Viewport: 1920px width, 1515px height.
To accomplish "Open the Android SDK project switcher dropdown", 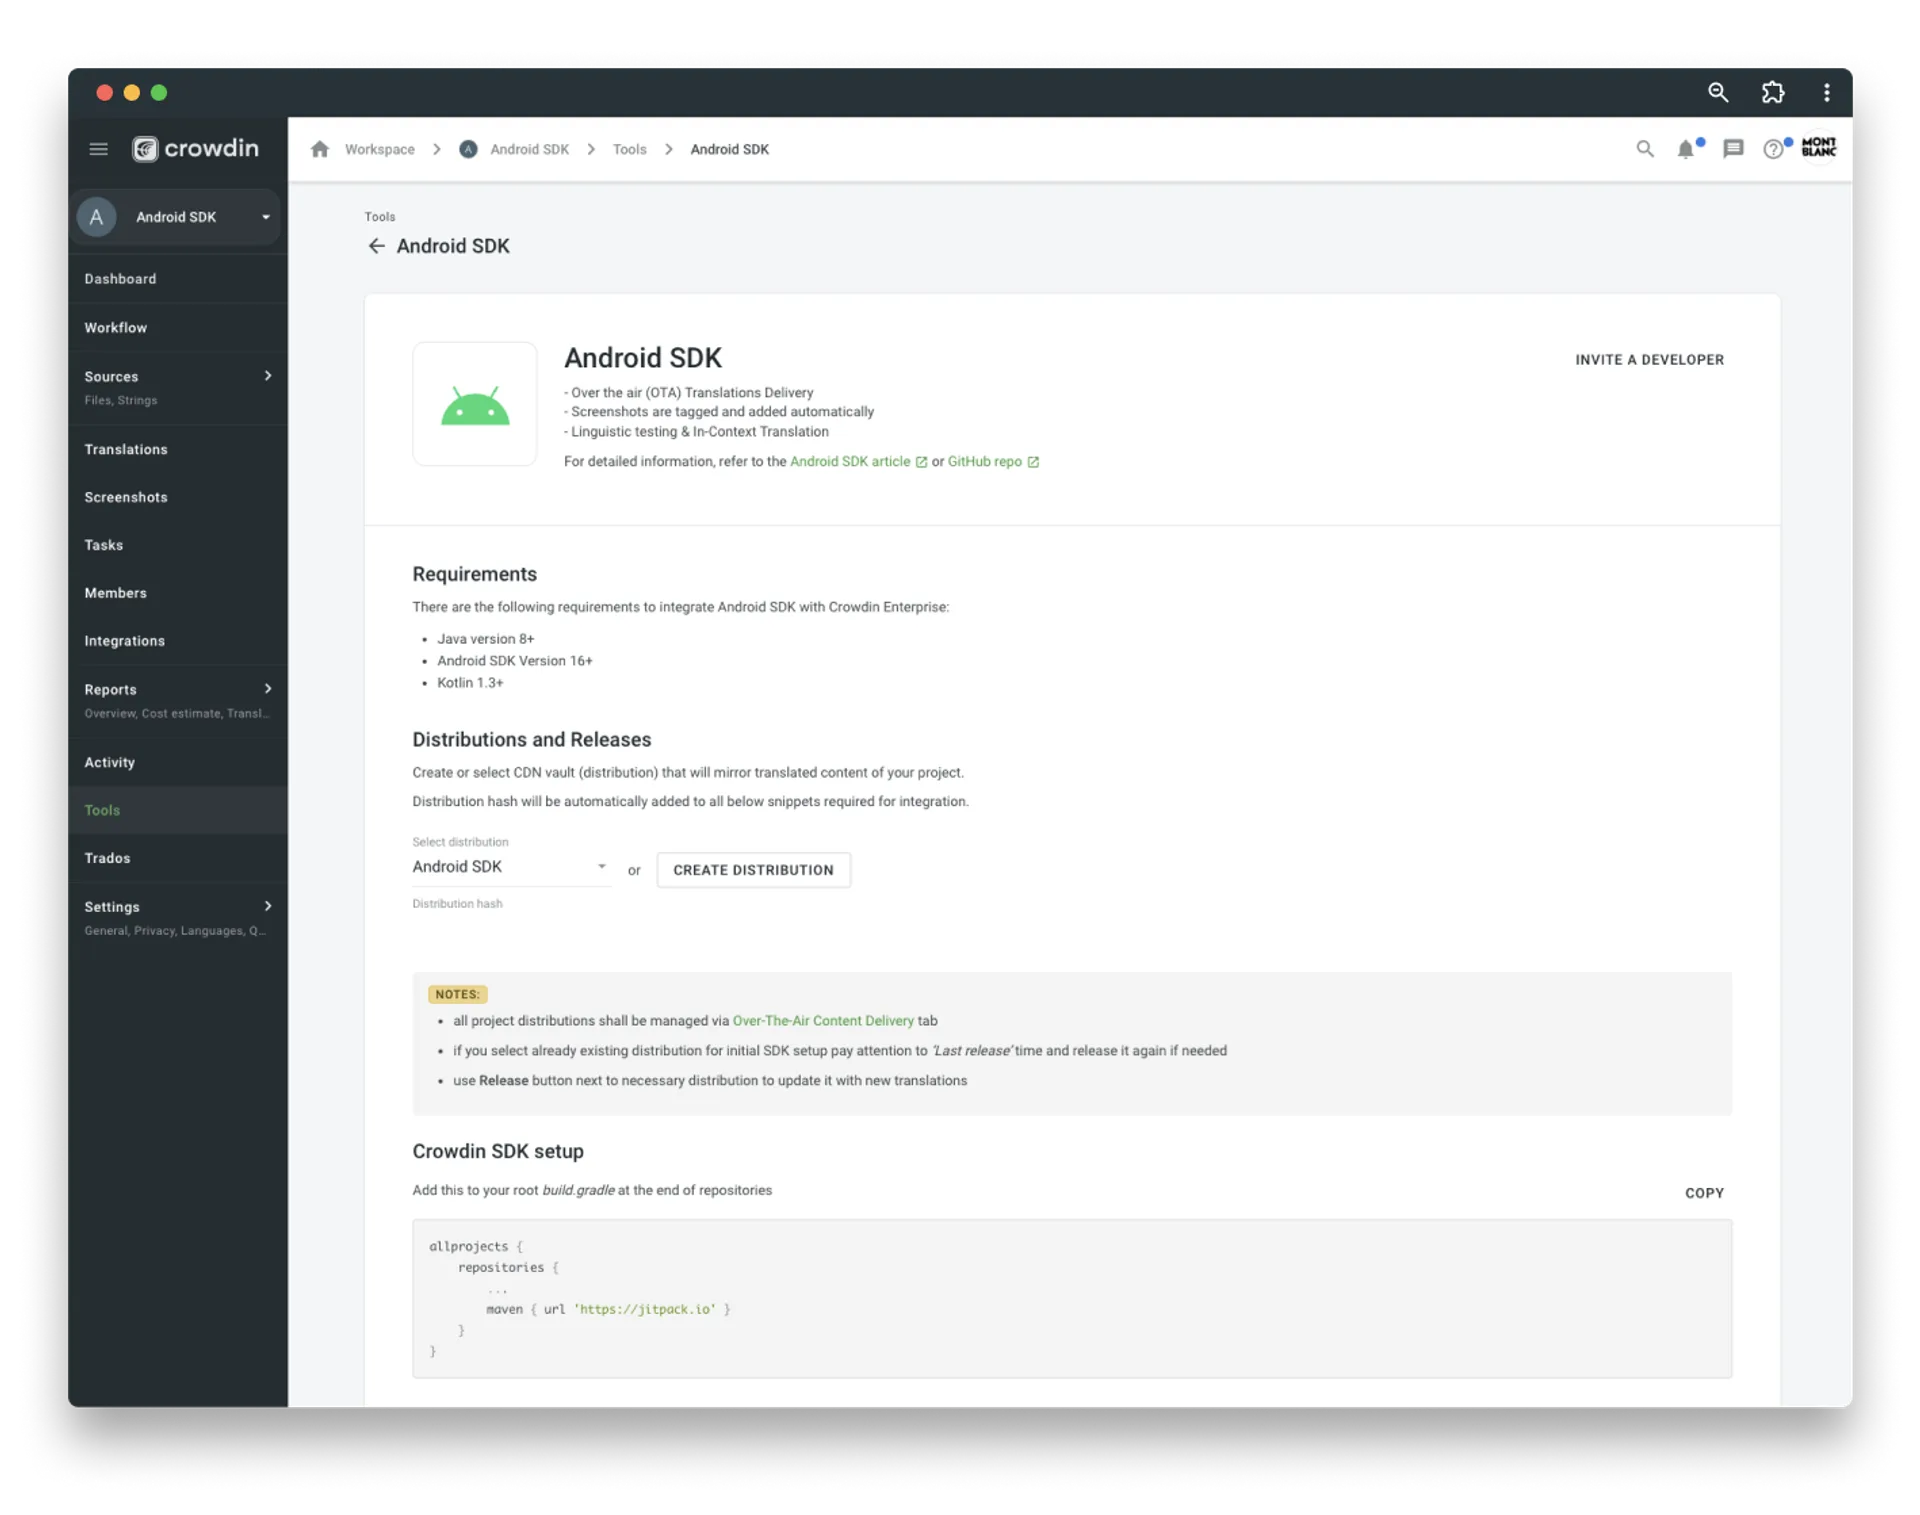I will pos(178,217).
